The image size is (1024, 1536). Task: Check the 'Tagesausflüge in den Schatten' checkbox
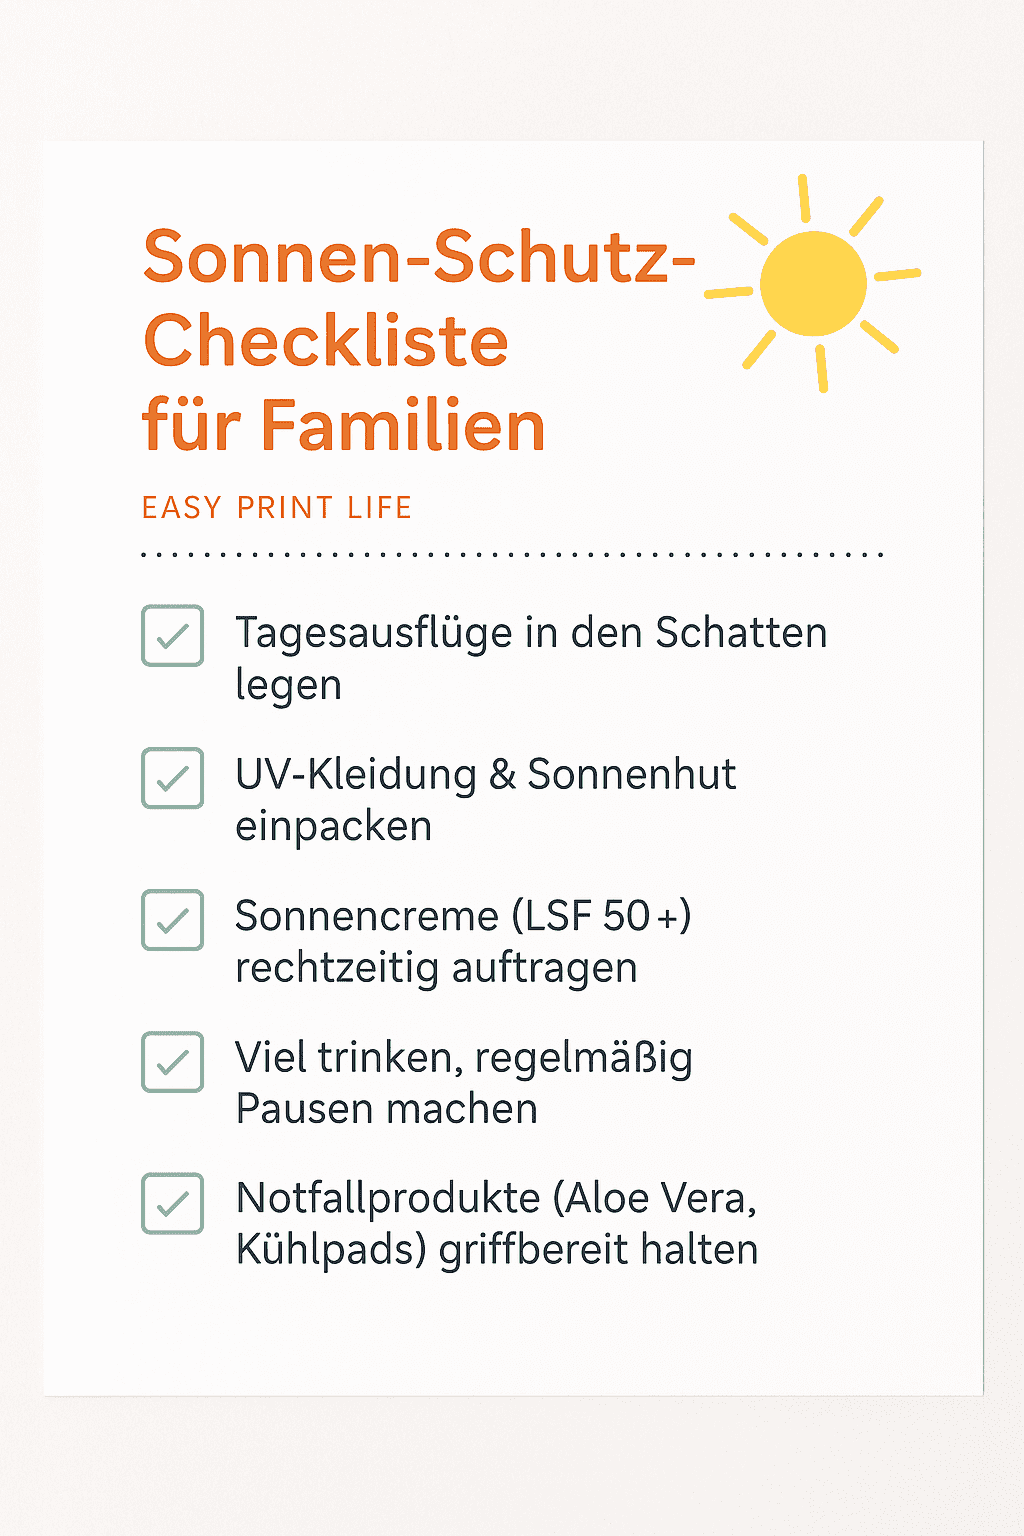[x=173, y=636]
